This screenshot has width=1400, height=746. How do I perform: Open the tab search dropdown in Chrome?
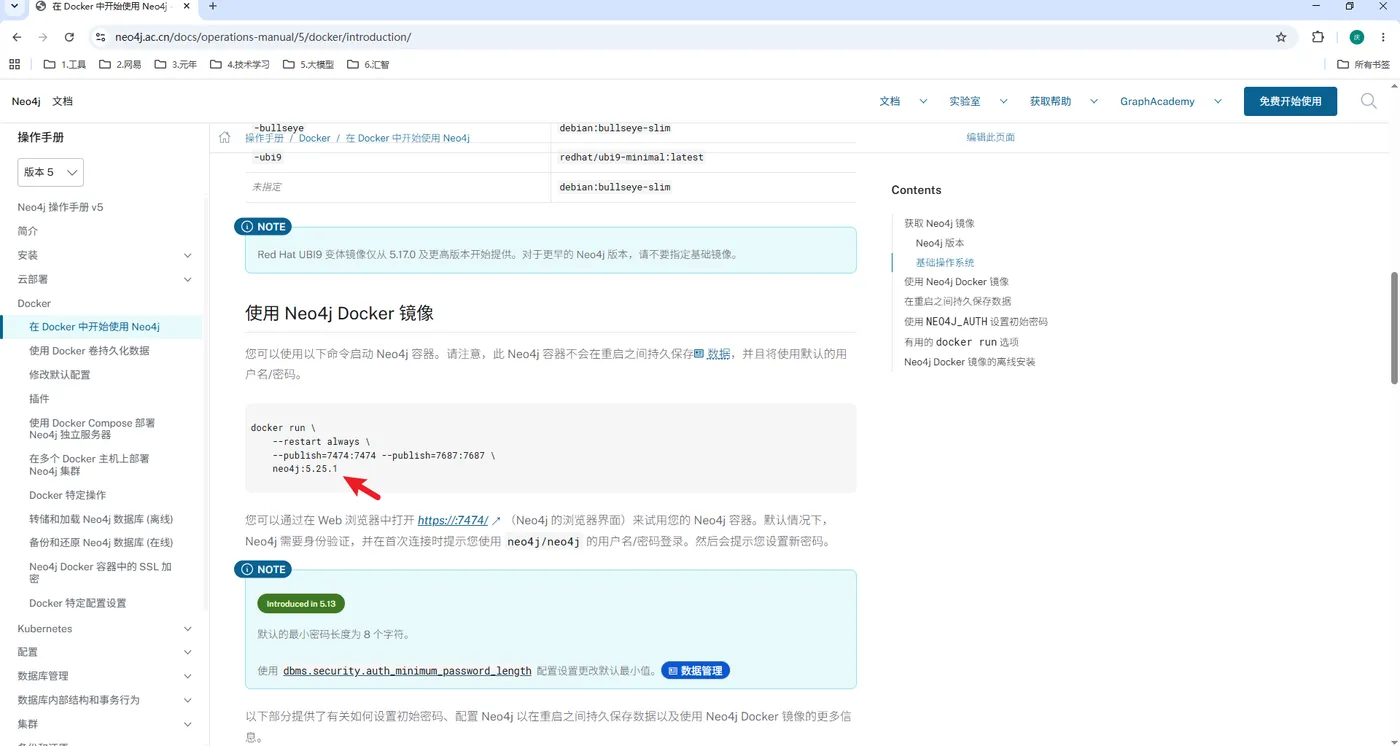pos(14,6)
